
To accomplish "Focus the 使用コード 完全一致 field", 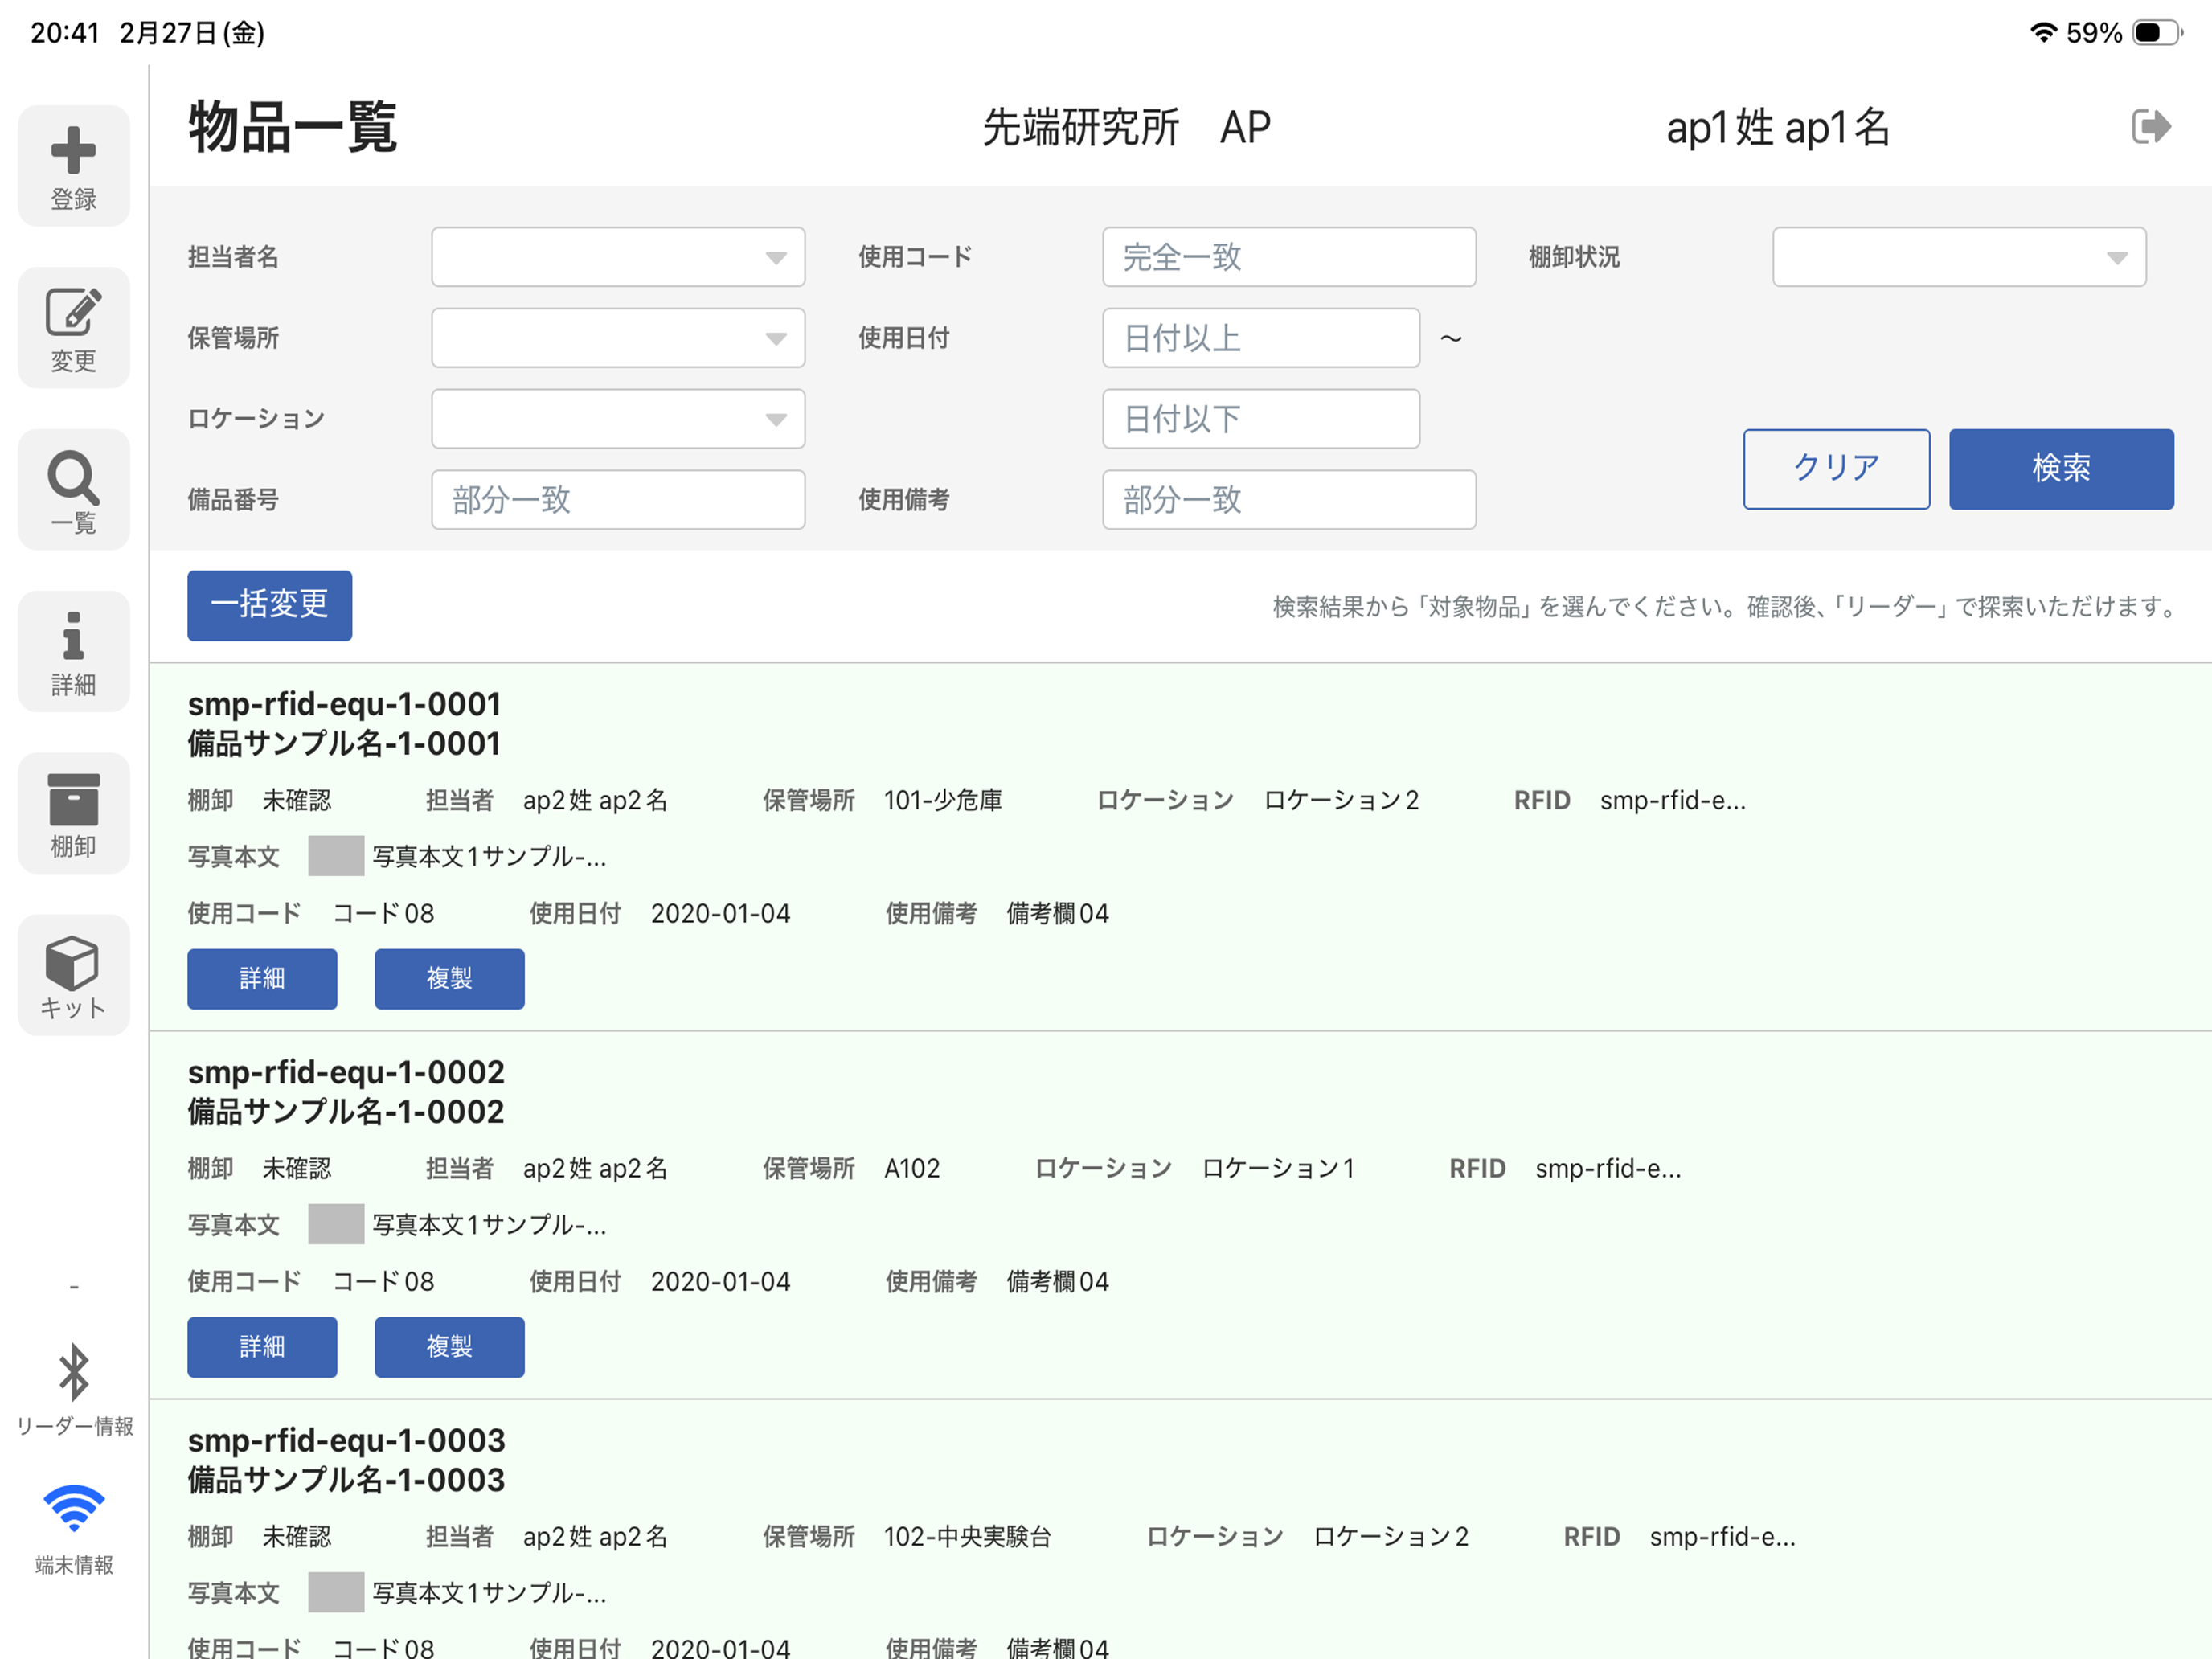I will (1289, 257).
